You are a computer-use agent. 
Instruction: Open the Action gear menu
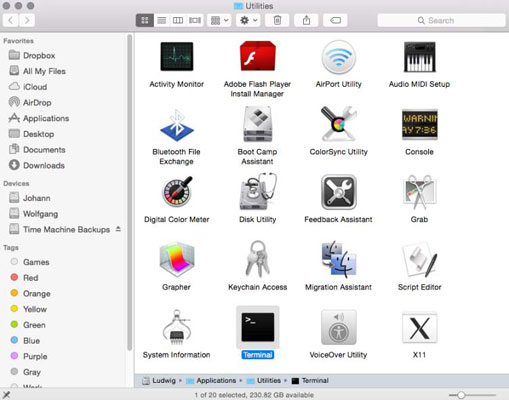(x=248, y=20)
